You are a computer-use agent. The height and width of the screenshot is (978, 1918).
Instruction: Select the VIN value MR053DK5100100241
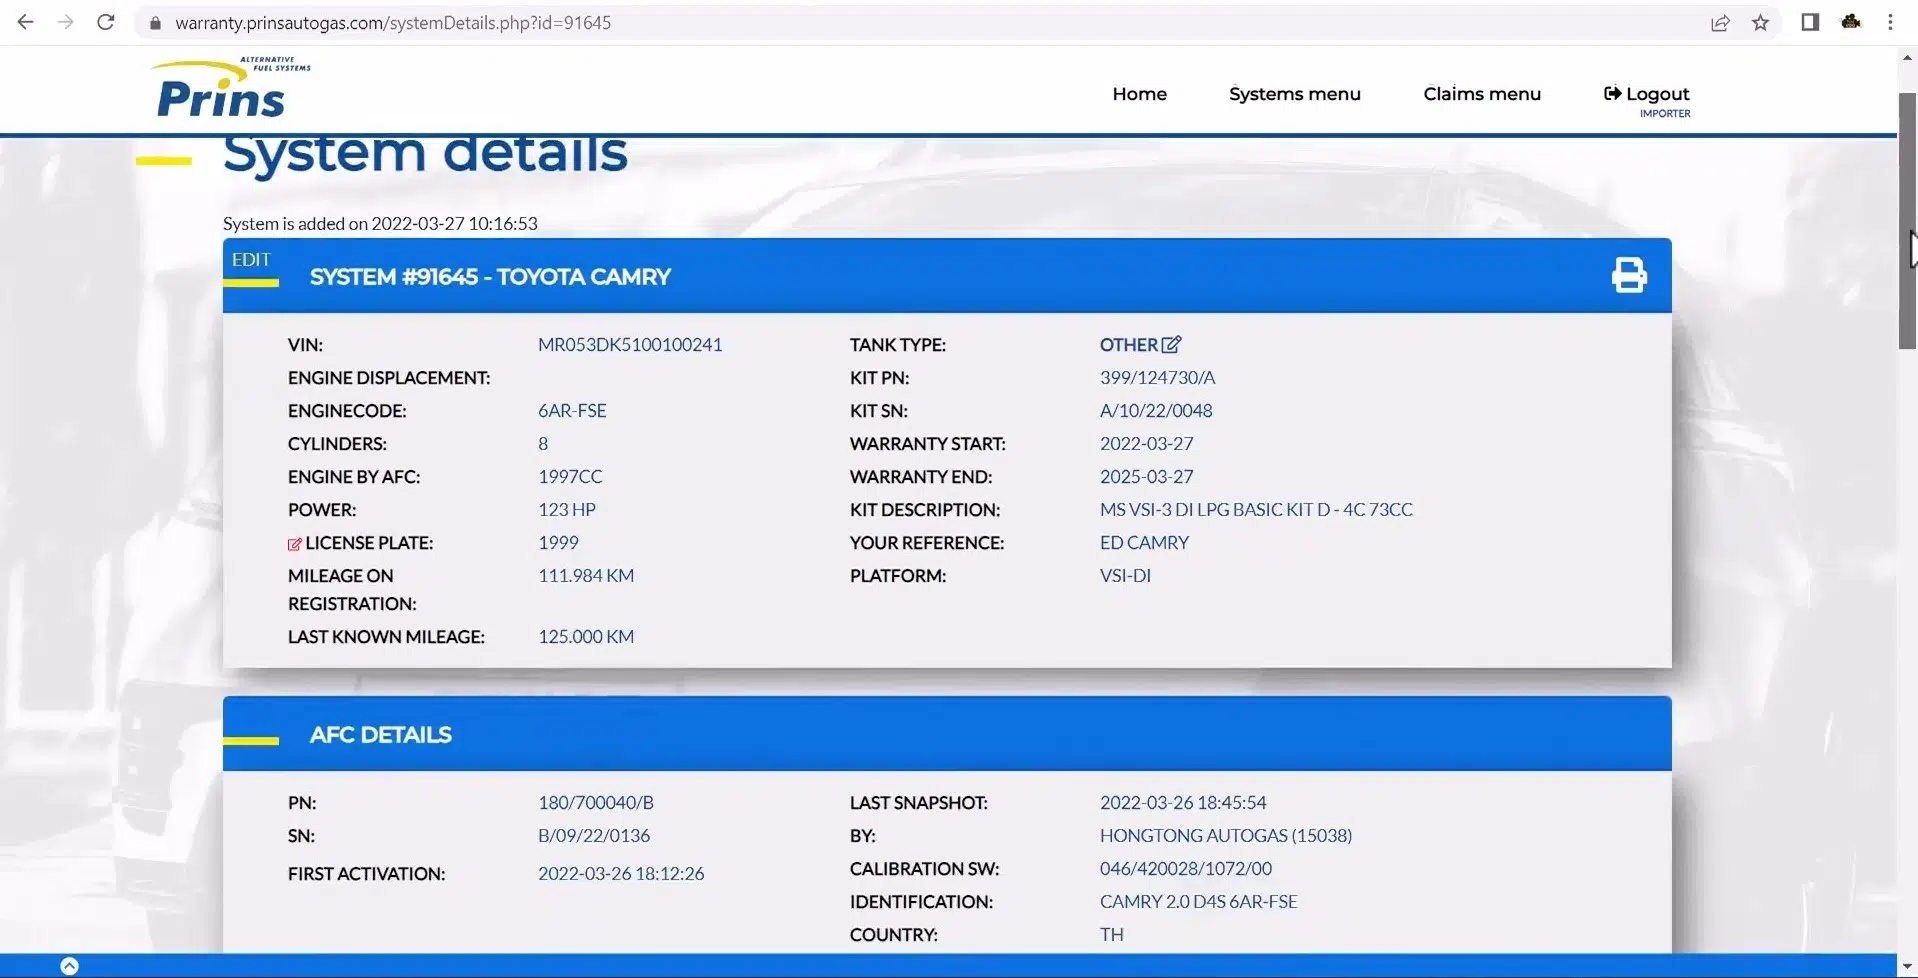pos(630,344)
